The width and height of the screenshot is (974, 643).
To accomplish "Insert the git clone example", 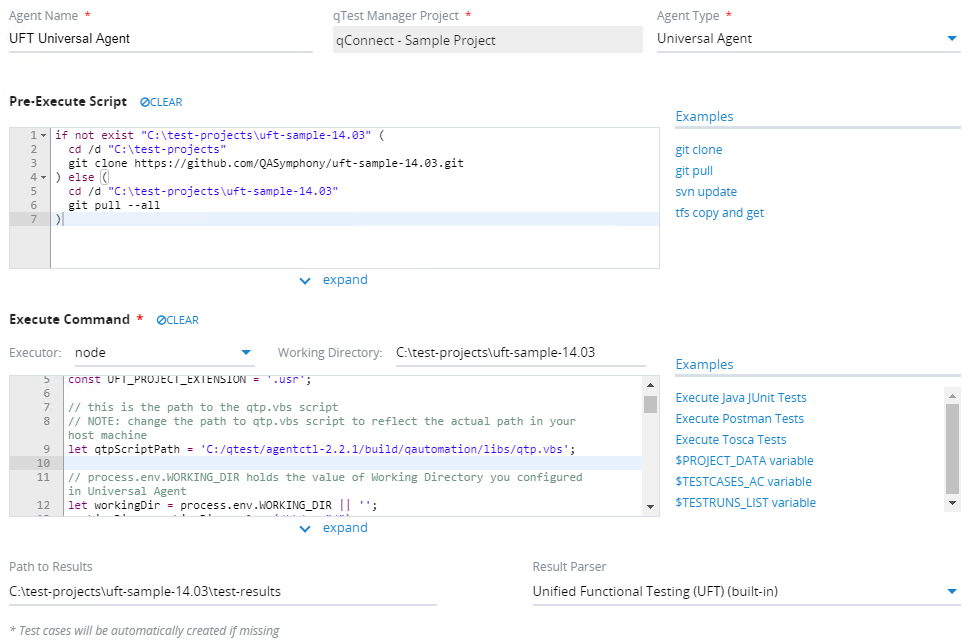I will (699, 150).
